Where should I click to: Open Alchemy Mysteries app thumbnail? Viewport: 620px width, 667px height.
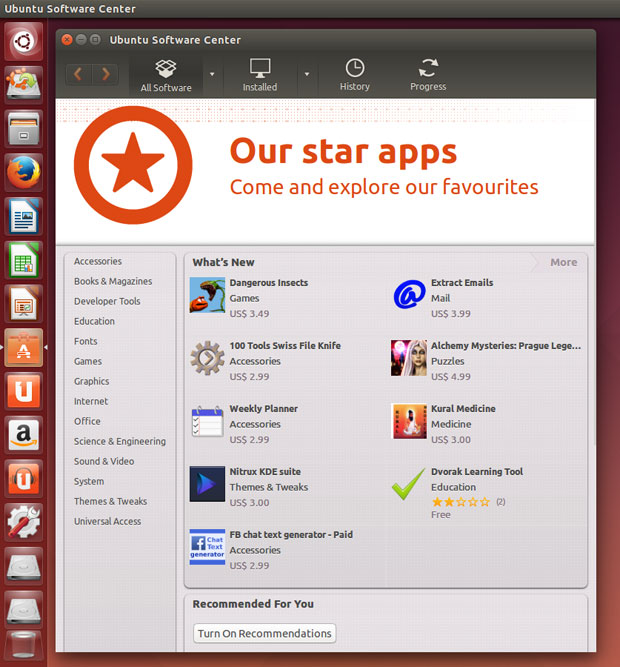coord(409,358)
